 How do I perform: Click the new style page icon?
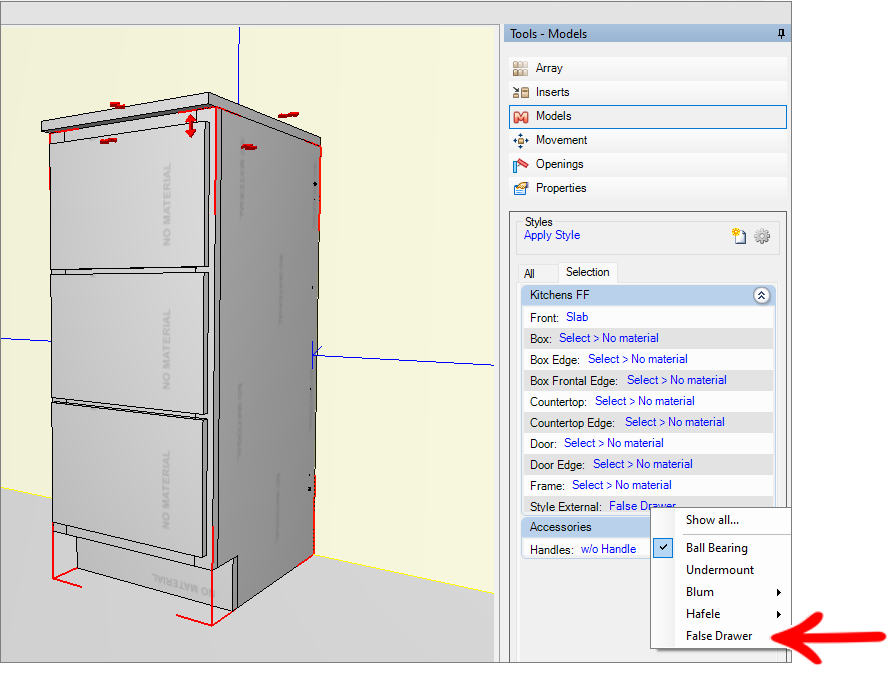click(739, 237)
